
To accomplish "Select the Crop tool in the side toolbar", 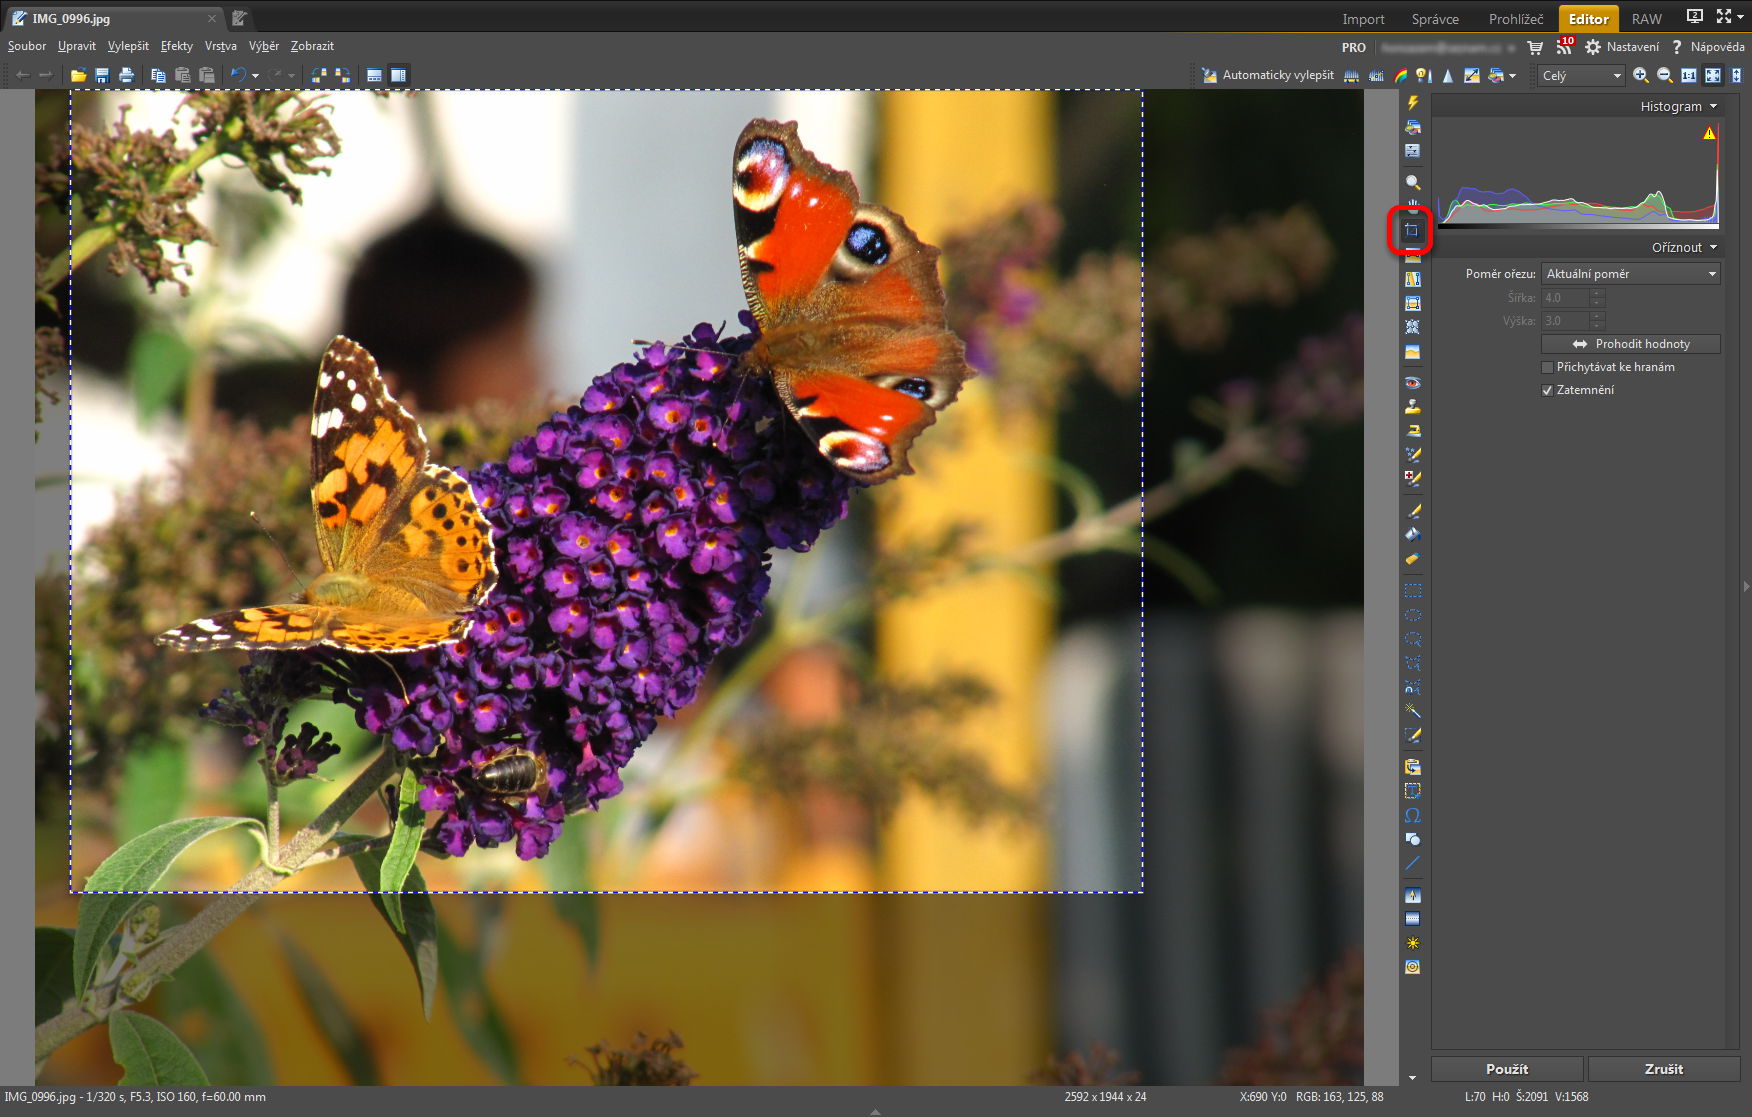I will (1412, 231).
